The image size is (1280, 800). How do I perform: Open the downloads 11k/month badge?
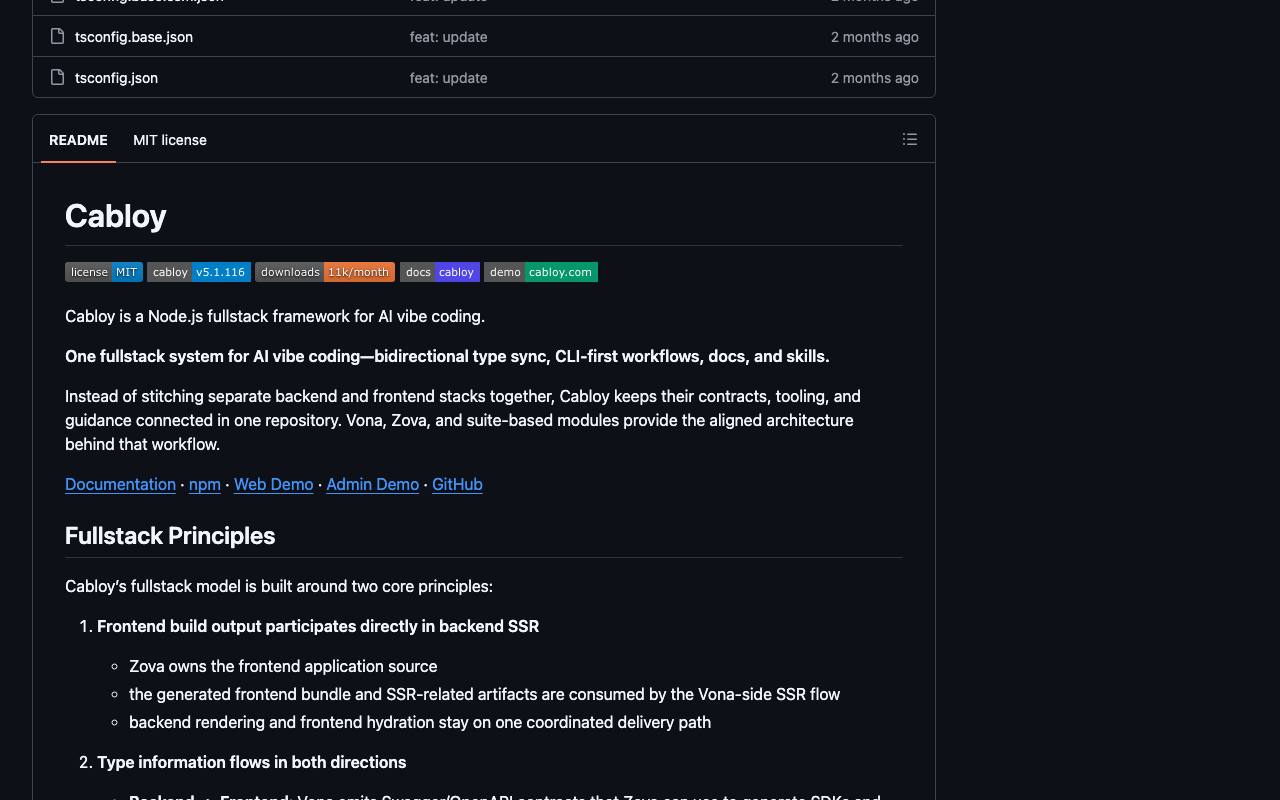point(325,272)
